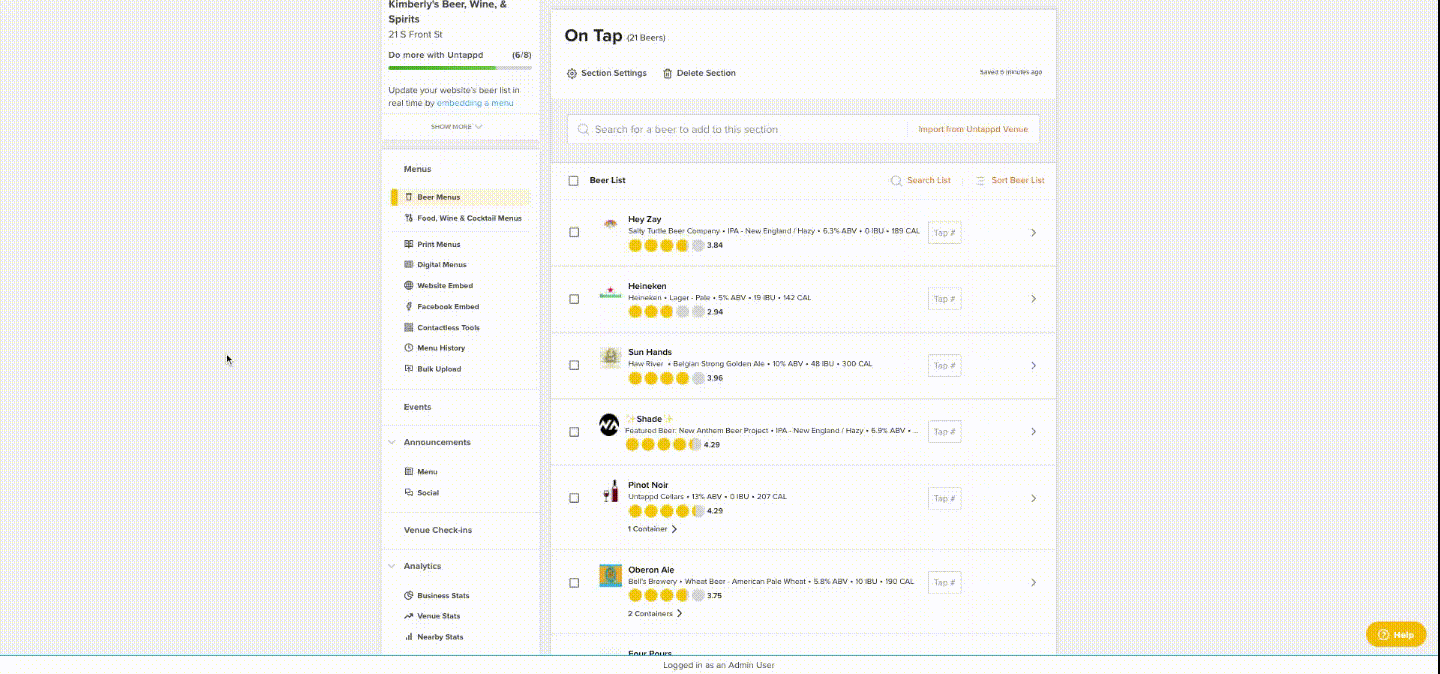
Task: Check the Sun Hands checkbox
Action: (574, 365)
